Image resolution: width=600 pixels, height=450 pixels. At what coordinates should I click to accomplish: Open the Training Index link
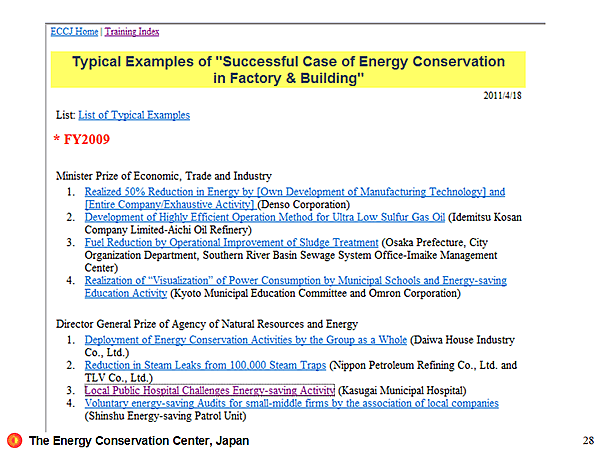point(132,31)
